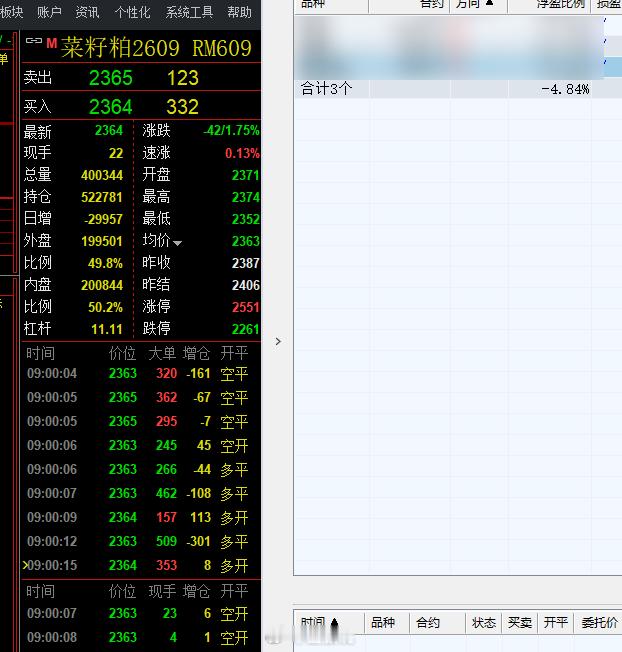
Task: Open the 板块 menu
Action: click(12, 12)
